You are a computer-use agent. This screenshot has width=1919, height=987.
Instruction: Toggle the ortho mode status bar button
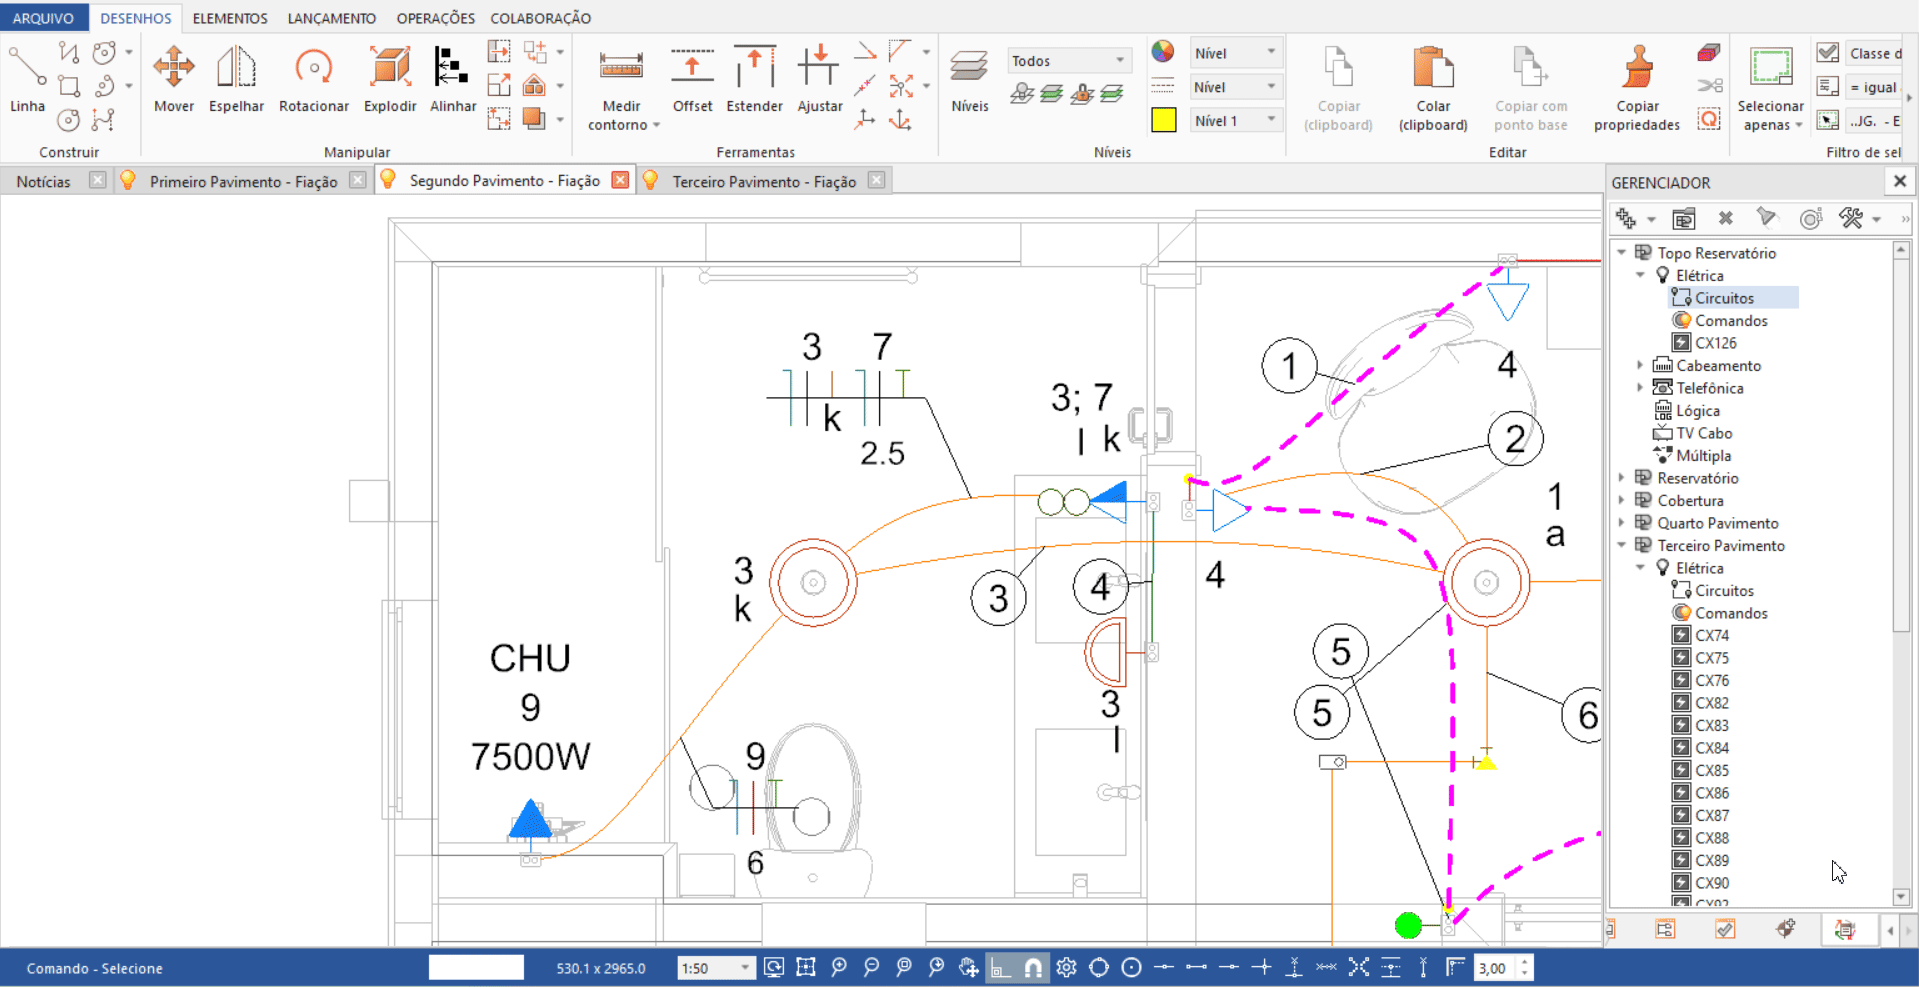[x=1000, y=968]
